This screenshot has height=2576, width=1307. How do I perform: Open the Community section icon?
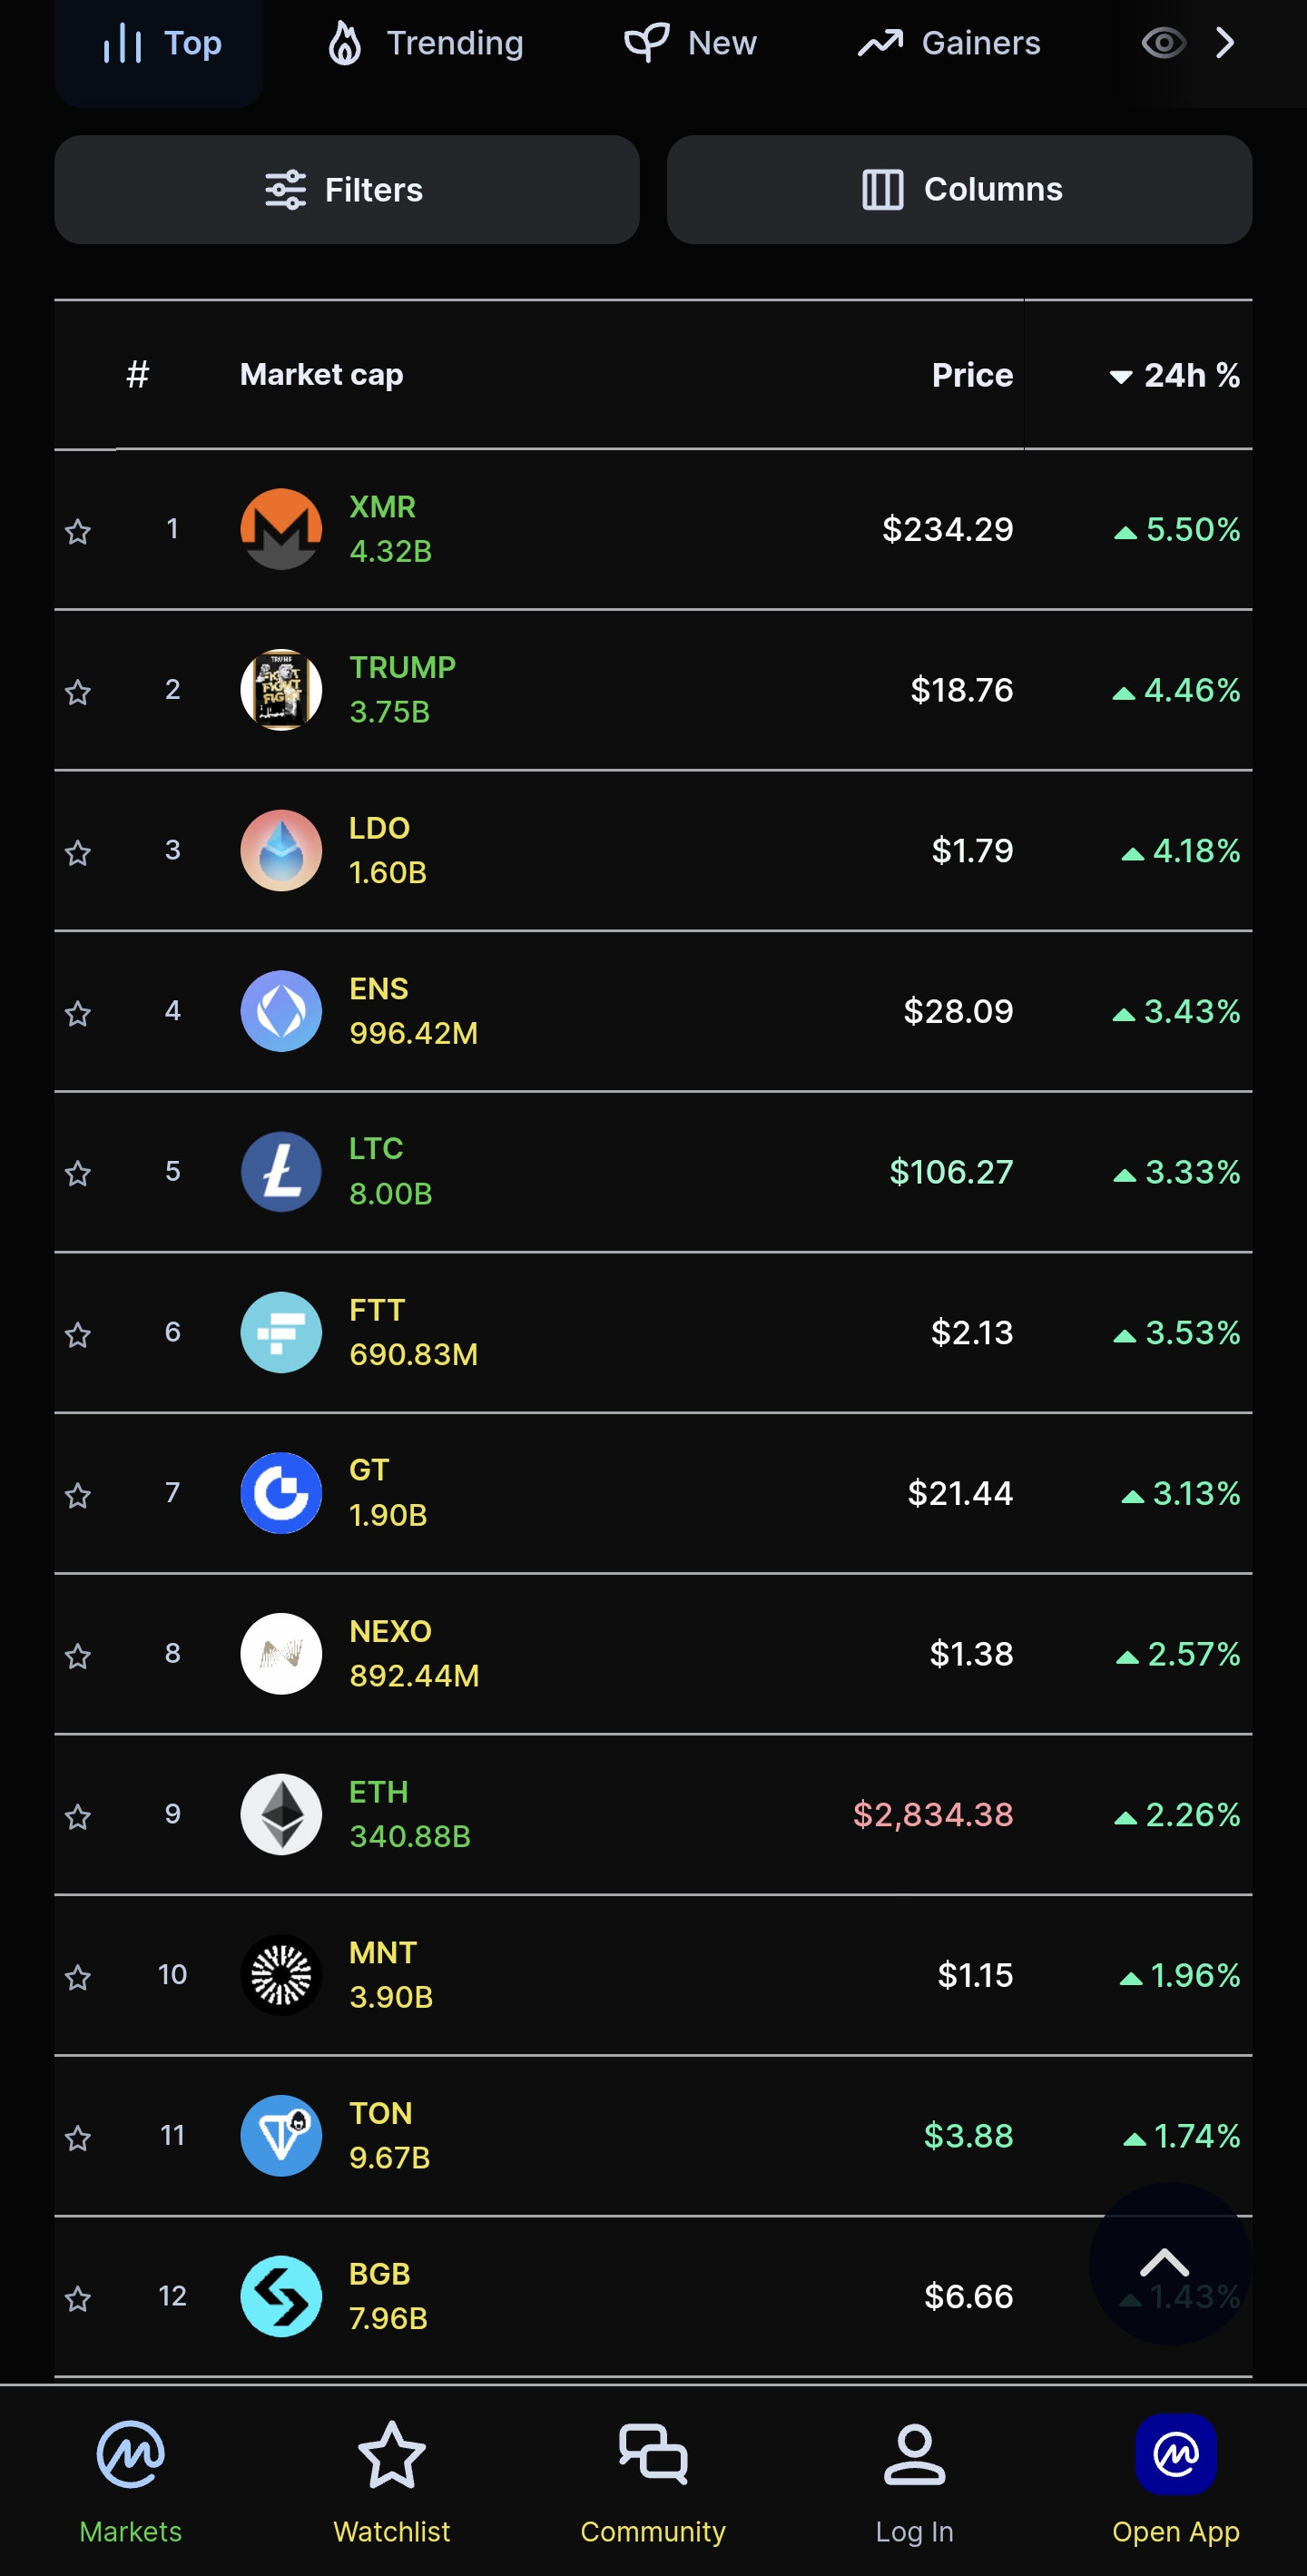pos(653,2454)
